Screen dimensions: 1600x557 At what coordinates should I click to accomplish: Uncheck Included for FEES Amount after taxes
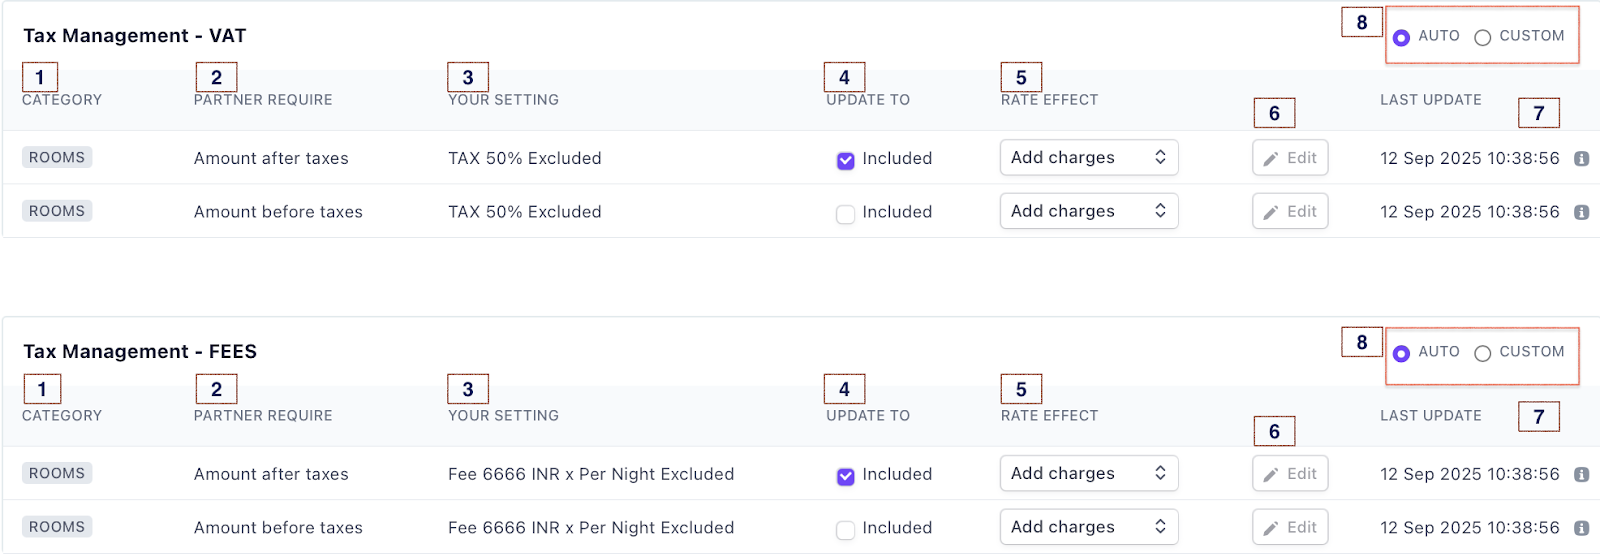[846, 476]
